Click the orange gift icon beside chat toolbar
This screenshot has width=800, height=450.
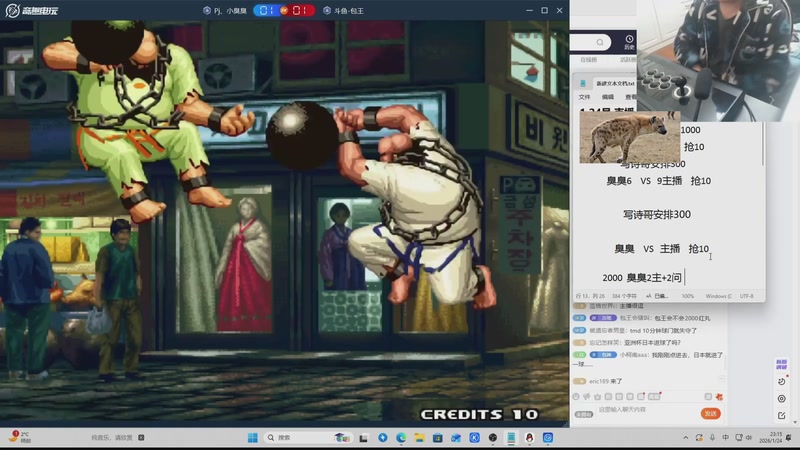(x=719, y=396)
